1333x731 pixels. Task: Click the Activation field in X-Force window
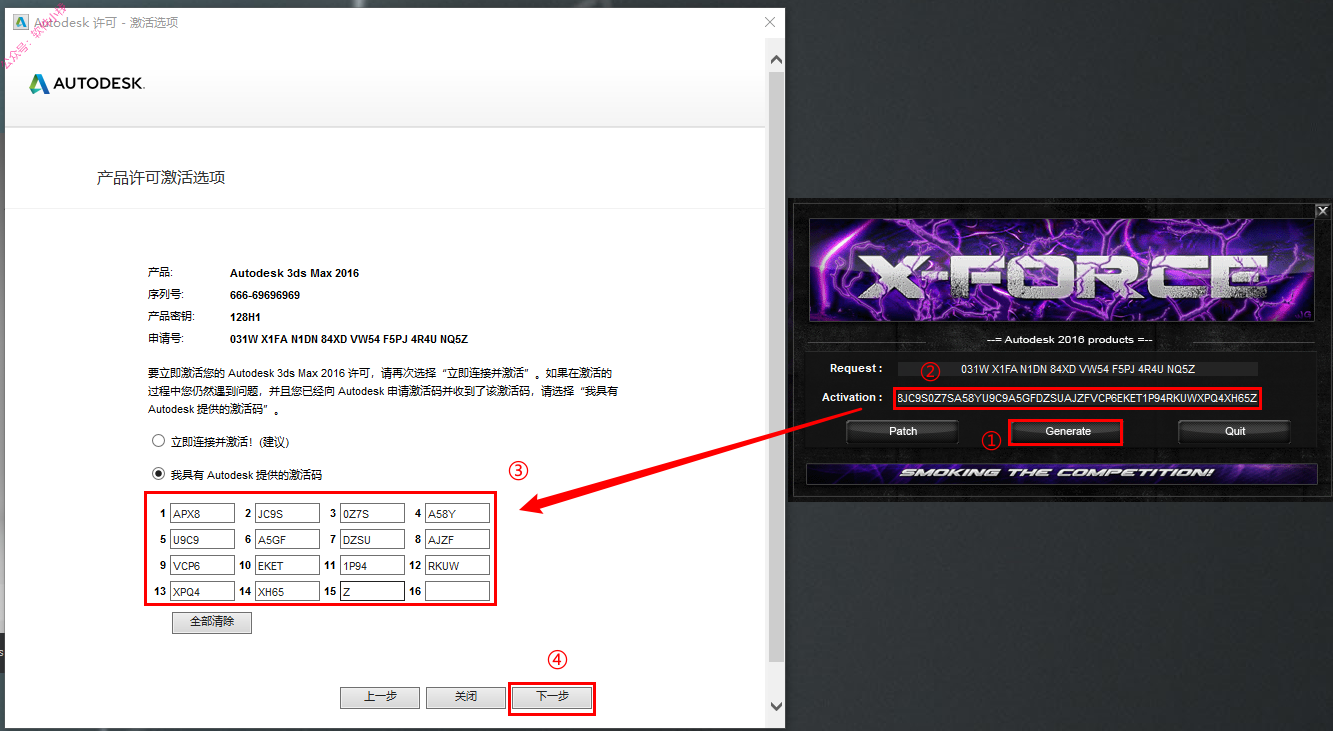[1076, 399]
